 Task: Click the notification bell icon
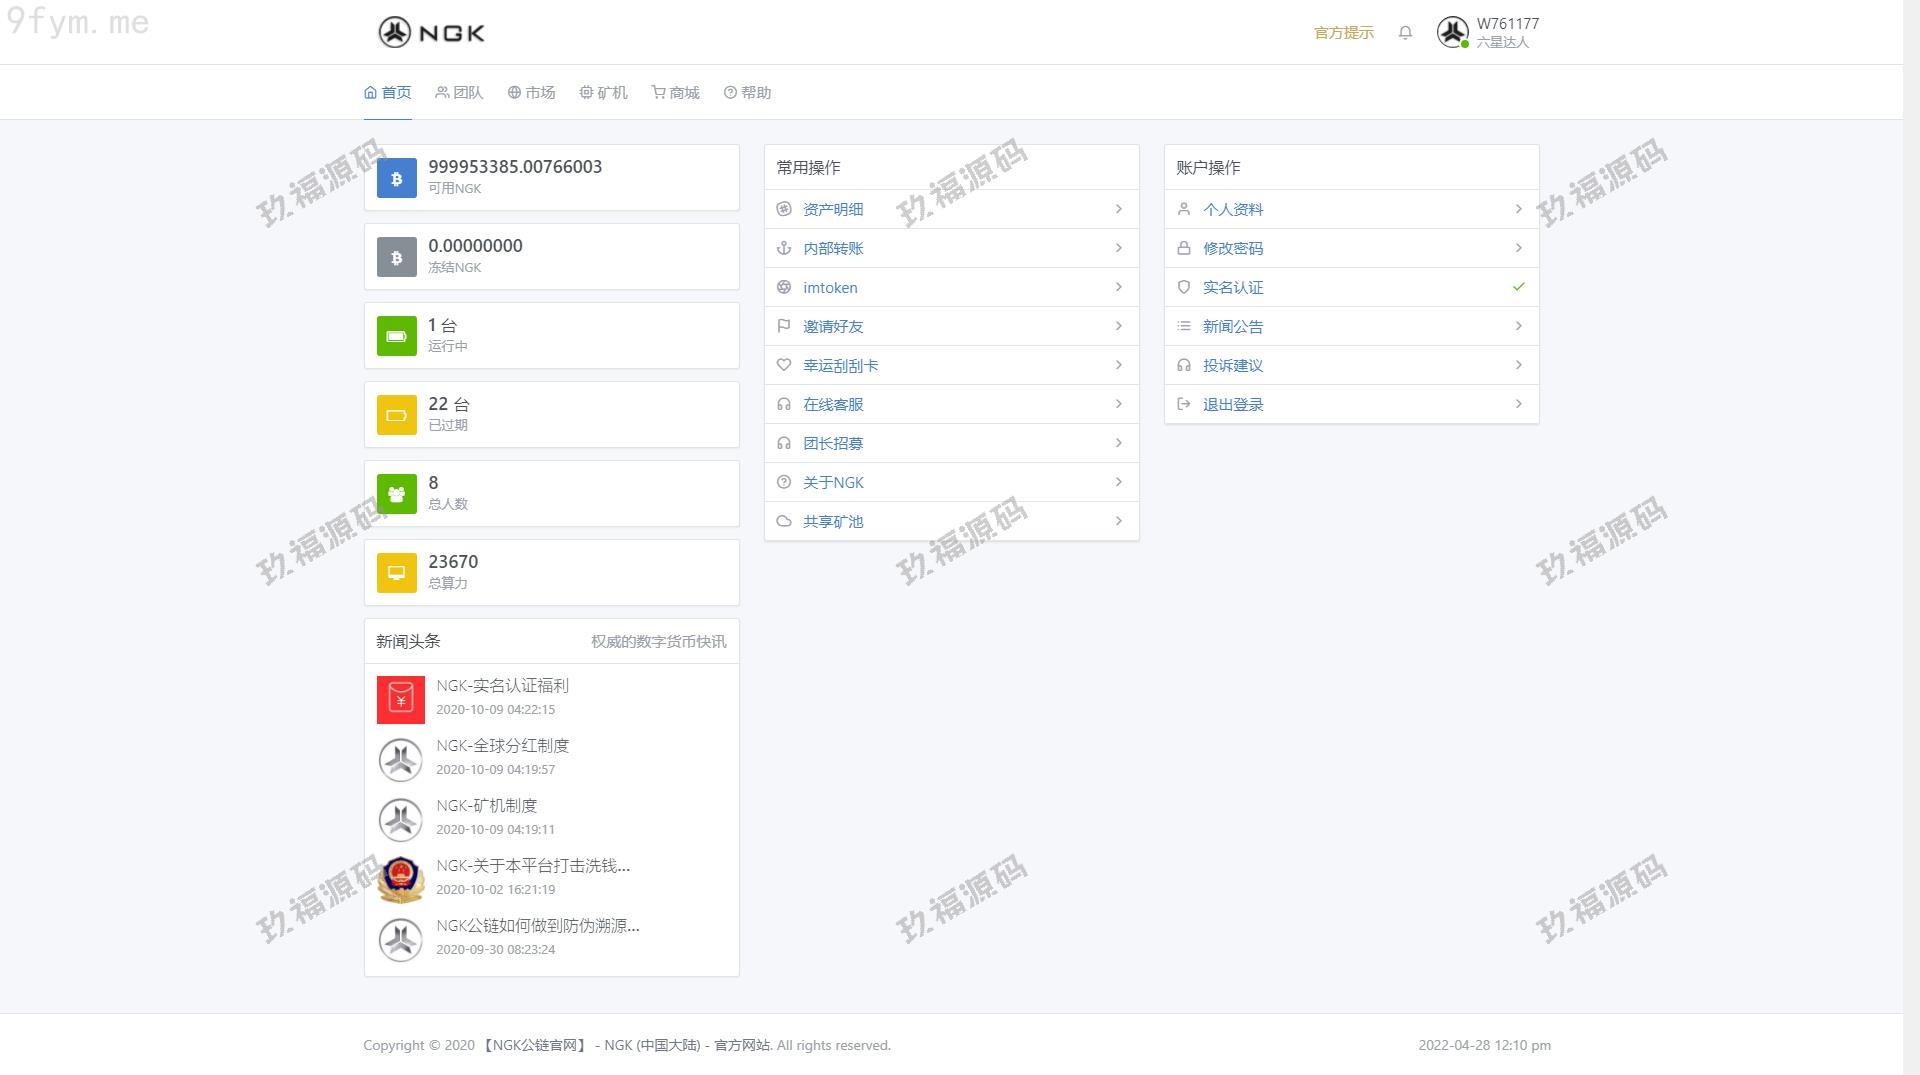[x=1405, y=33]
